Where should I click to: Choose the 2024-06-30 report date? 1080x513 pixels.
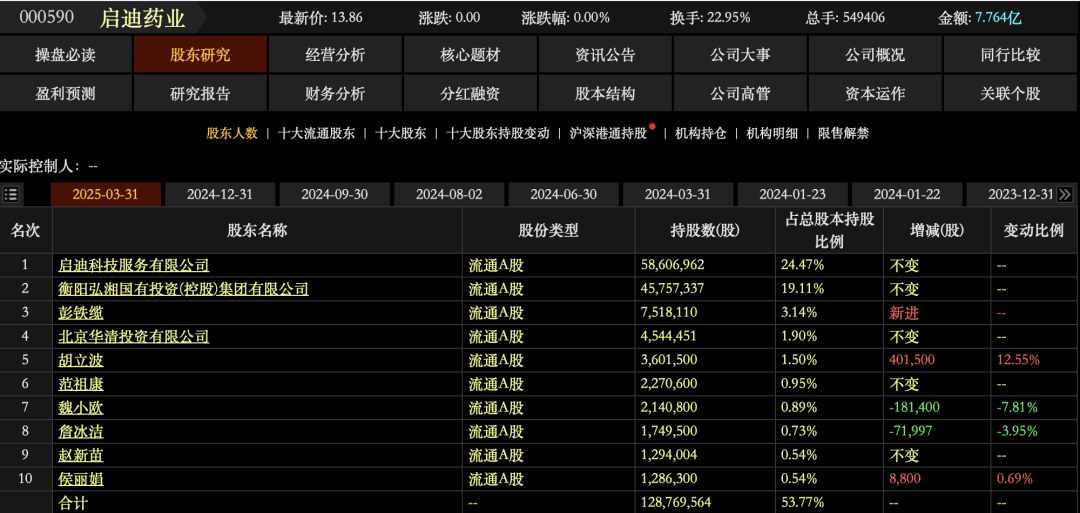[x=563, y=194]
